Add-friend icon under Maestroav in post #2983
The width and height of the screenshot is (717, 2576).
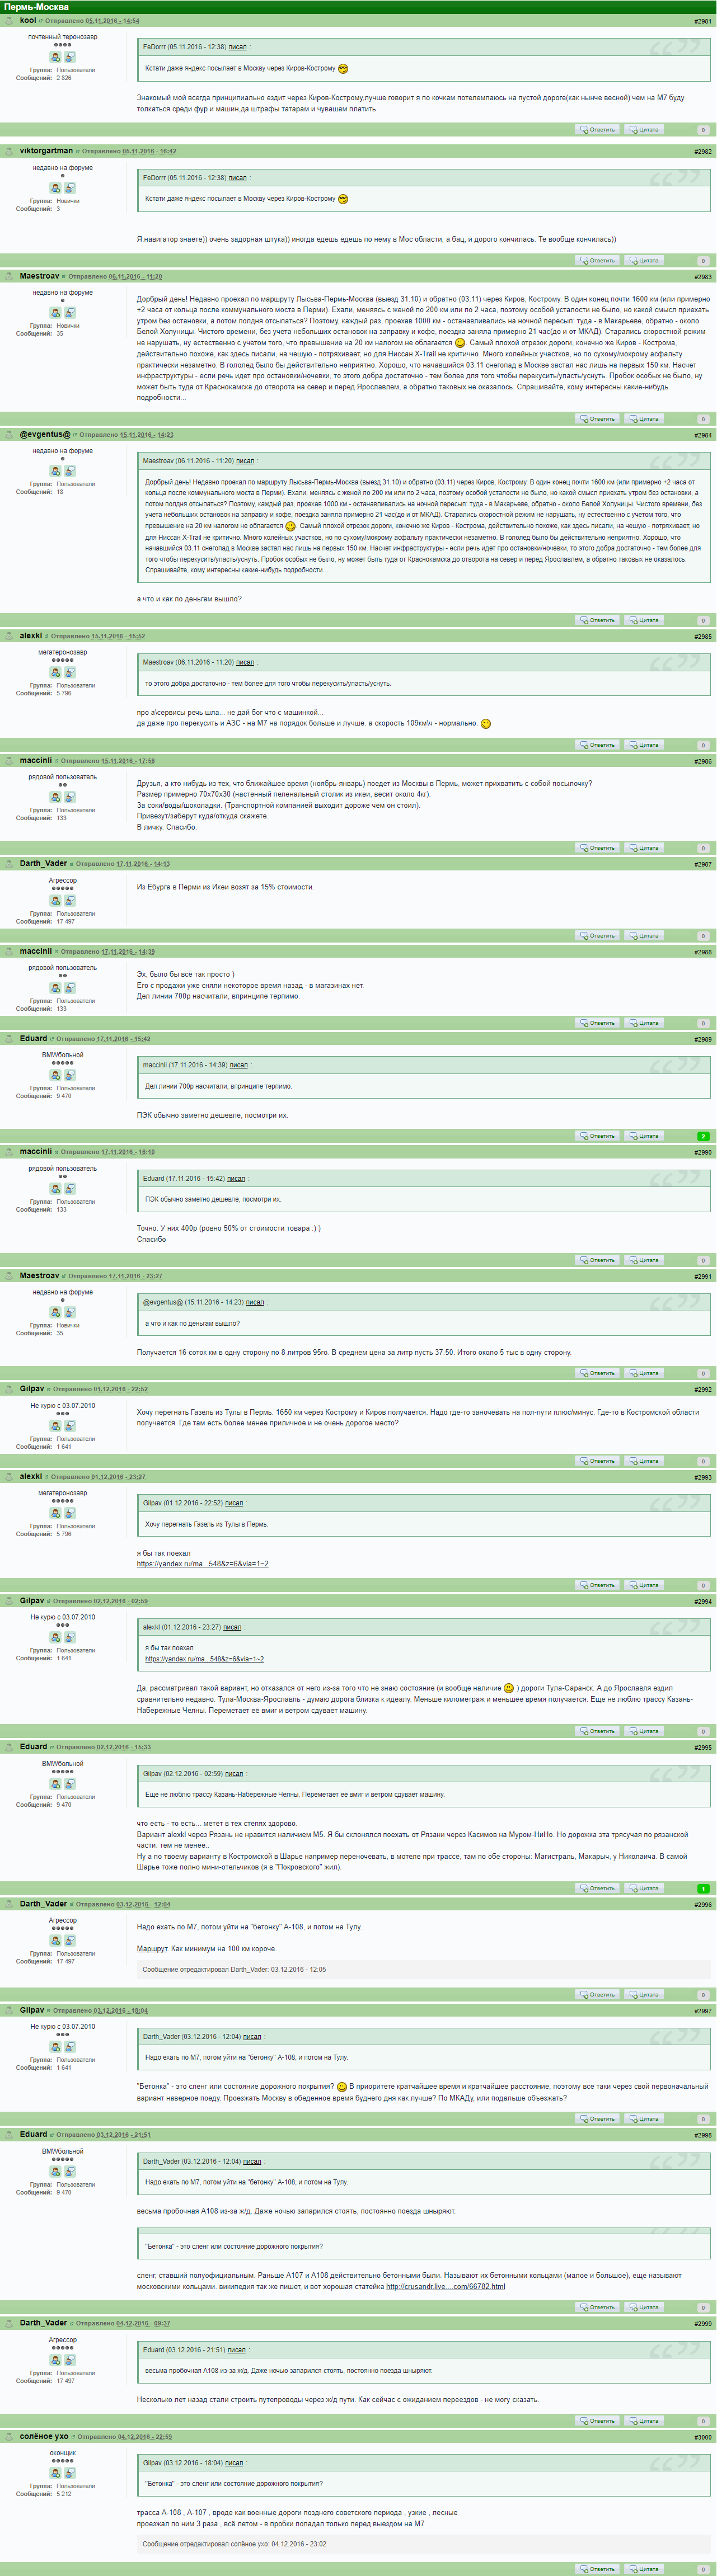coord(56,313)
